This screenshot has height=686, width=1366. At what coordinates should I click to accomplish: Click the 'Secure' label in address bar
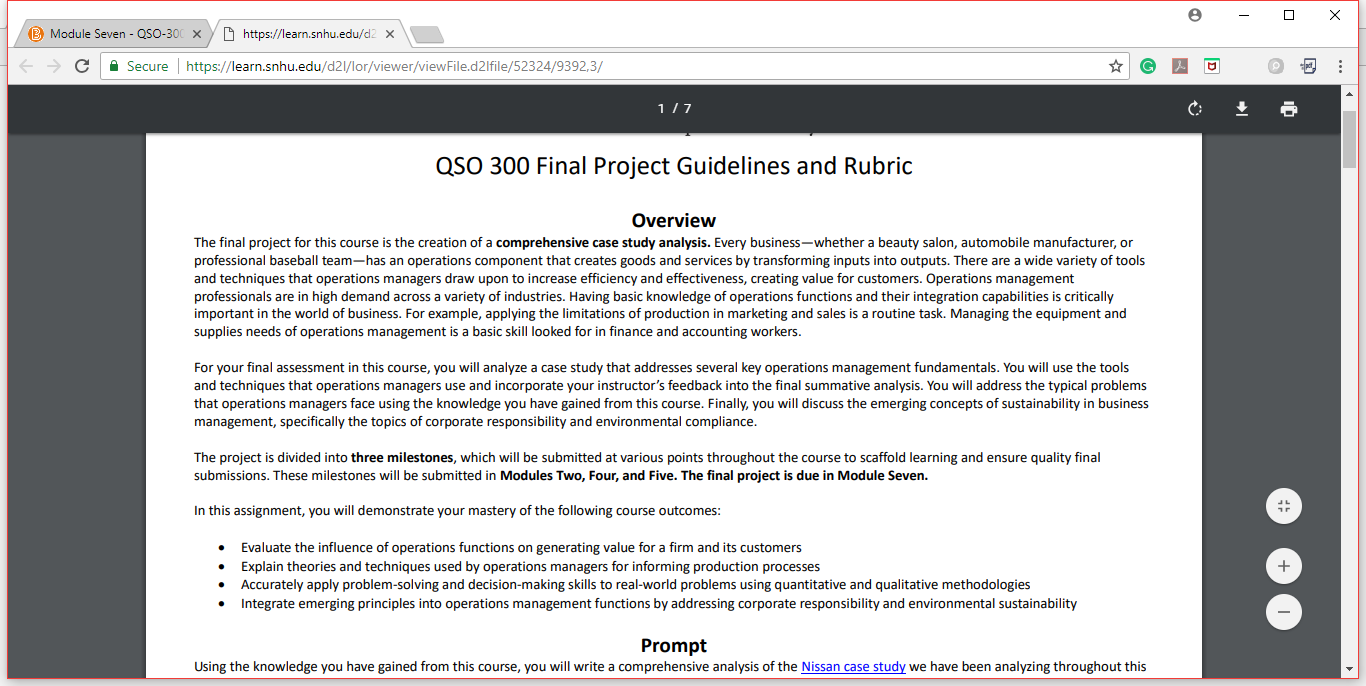148,66
